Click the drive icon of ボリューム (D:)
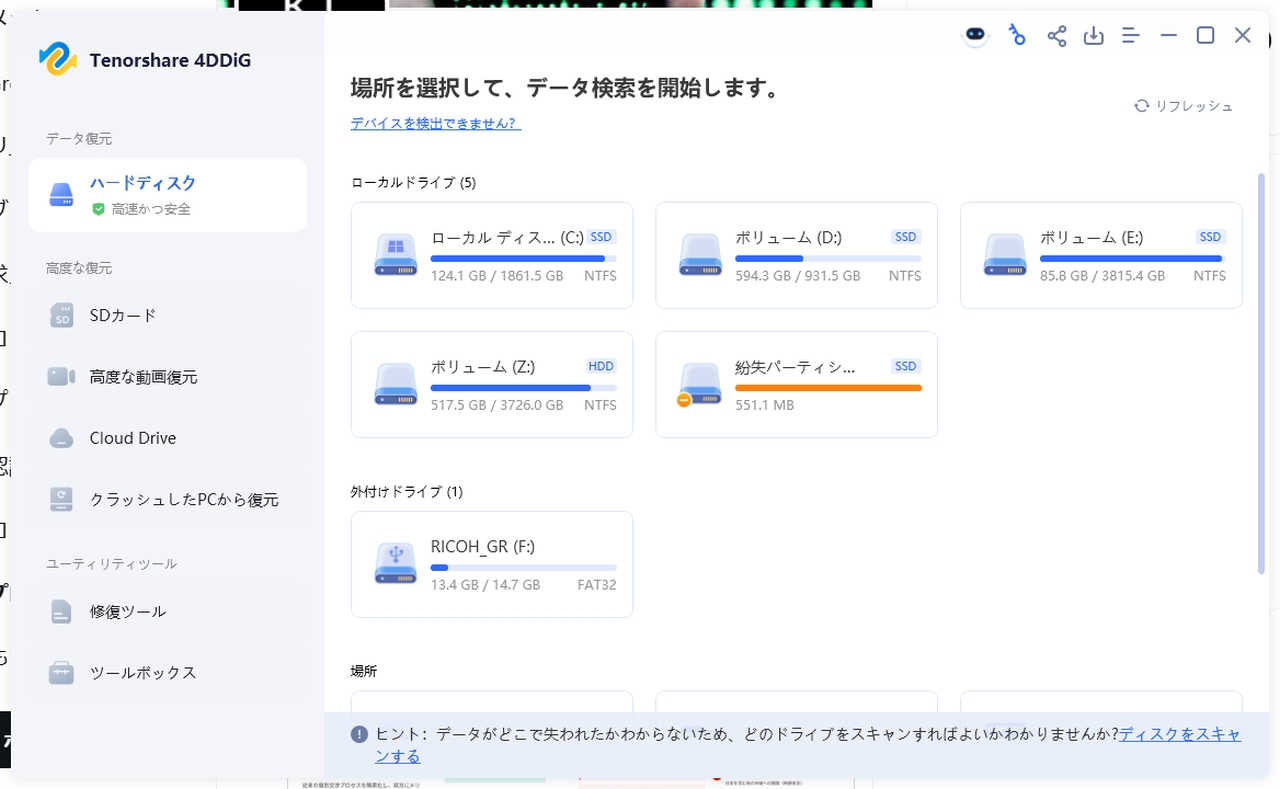1280x789 pixels. click(x=700, y=255)
